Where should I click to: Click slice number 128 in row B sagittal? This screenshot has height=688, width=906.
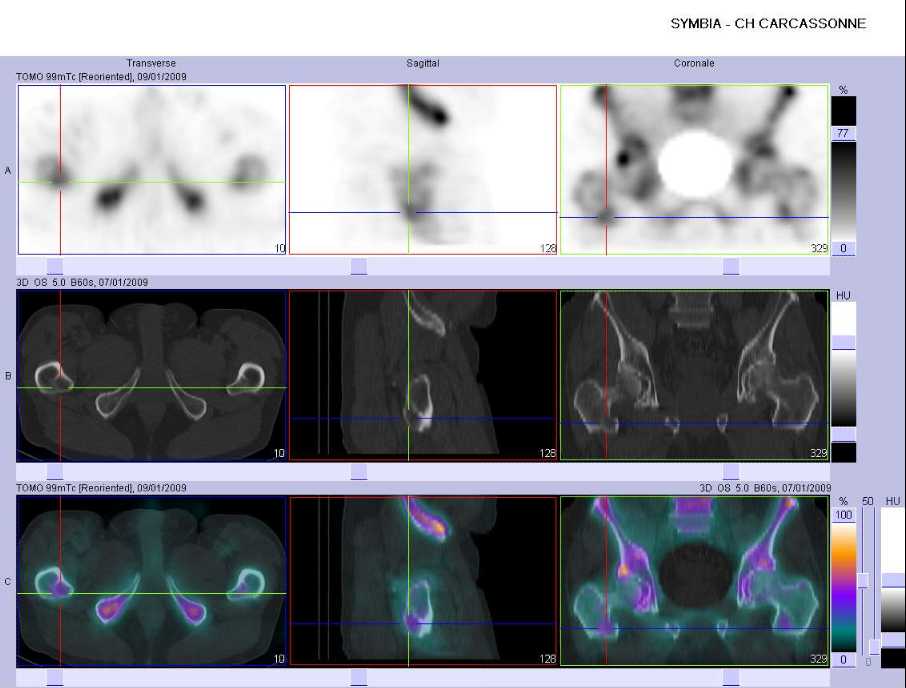click(547, 453)
